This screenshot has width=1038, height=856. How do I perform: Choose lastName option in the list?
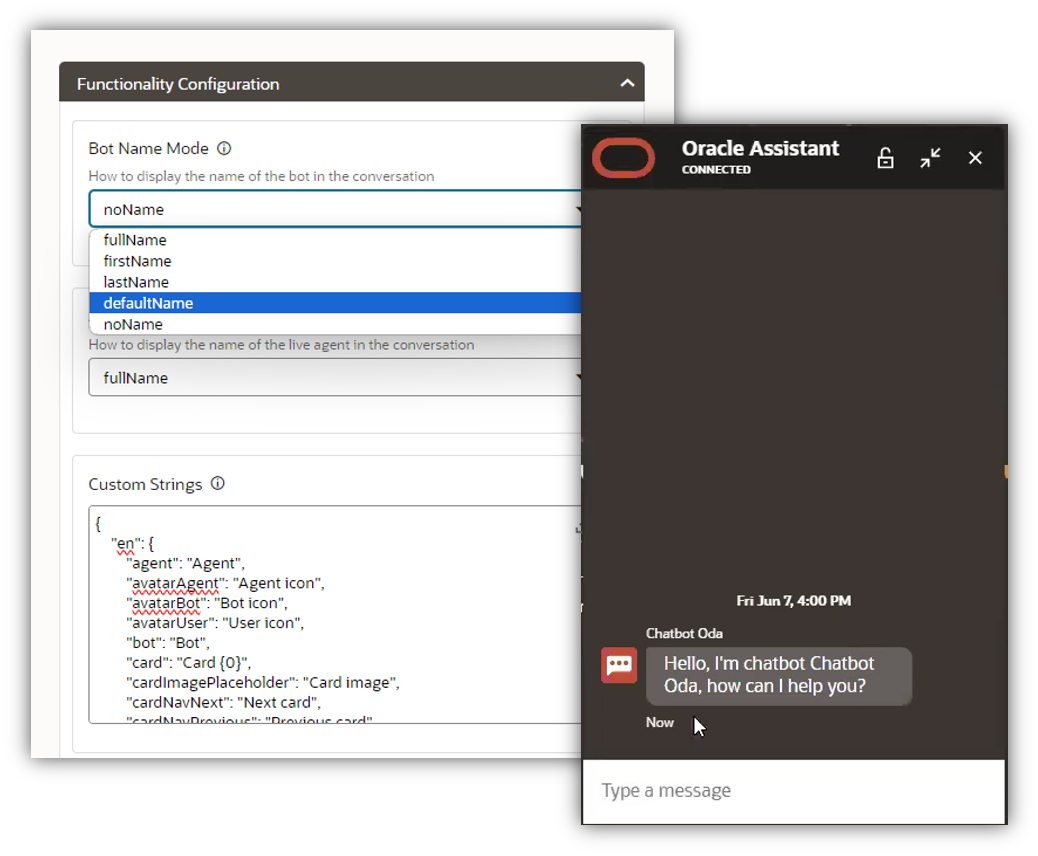point(136,282)
